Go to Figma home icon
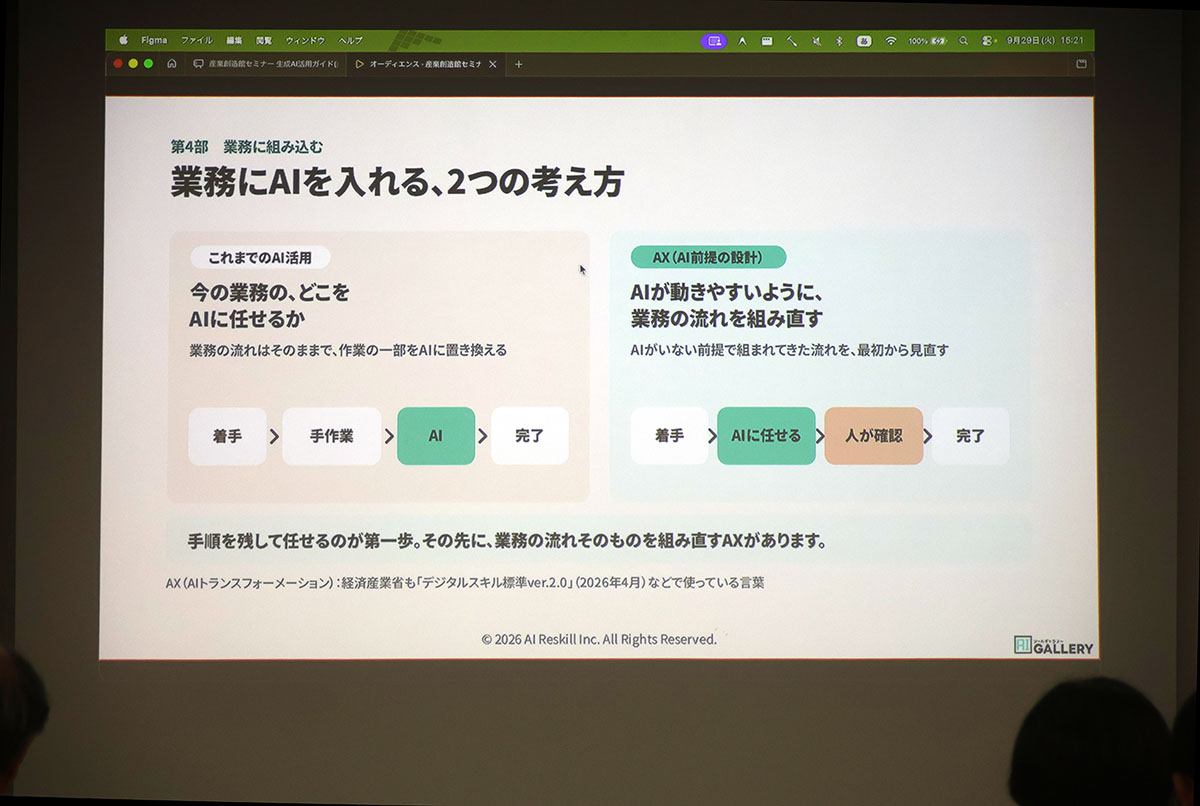Viewport: 1200px width, 806px height. click(172, 64)
